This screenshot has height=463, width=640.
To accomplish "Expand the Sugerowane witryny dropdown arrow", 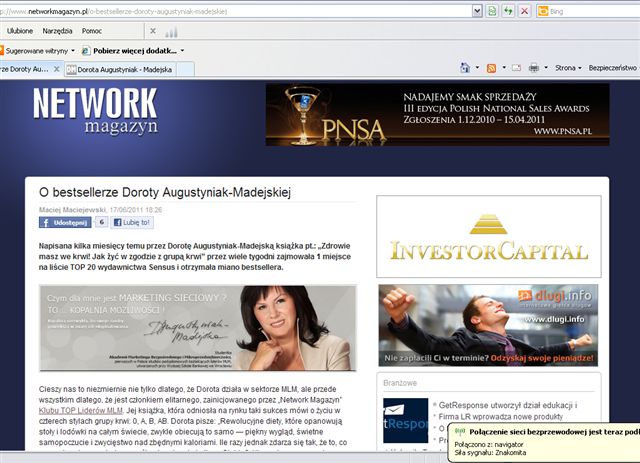I will [73, 51].
